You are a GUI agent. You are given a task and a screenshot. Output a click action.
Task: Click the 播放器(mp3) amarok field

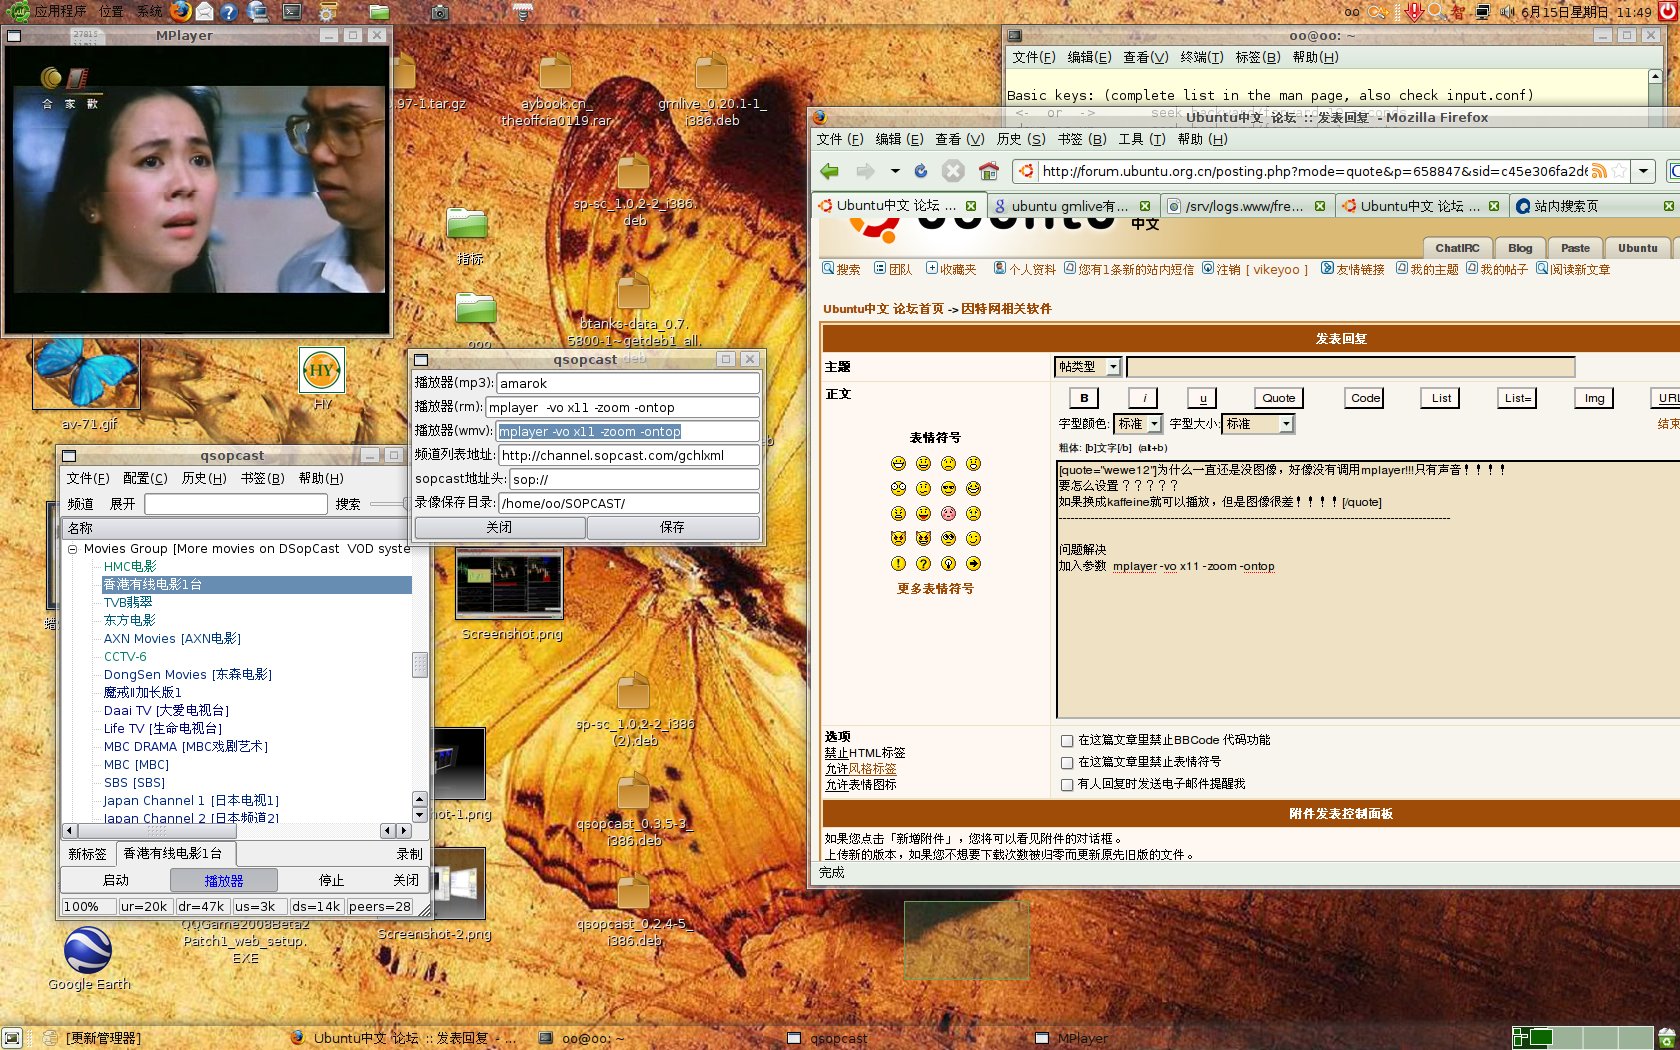[628, 383]
